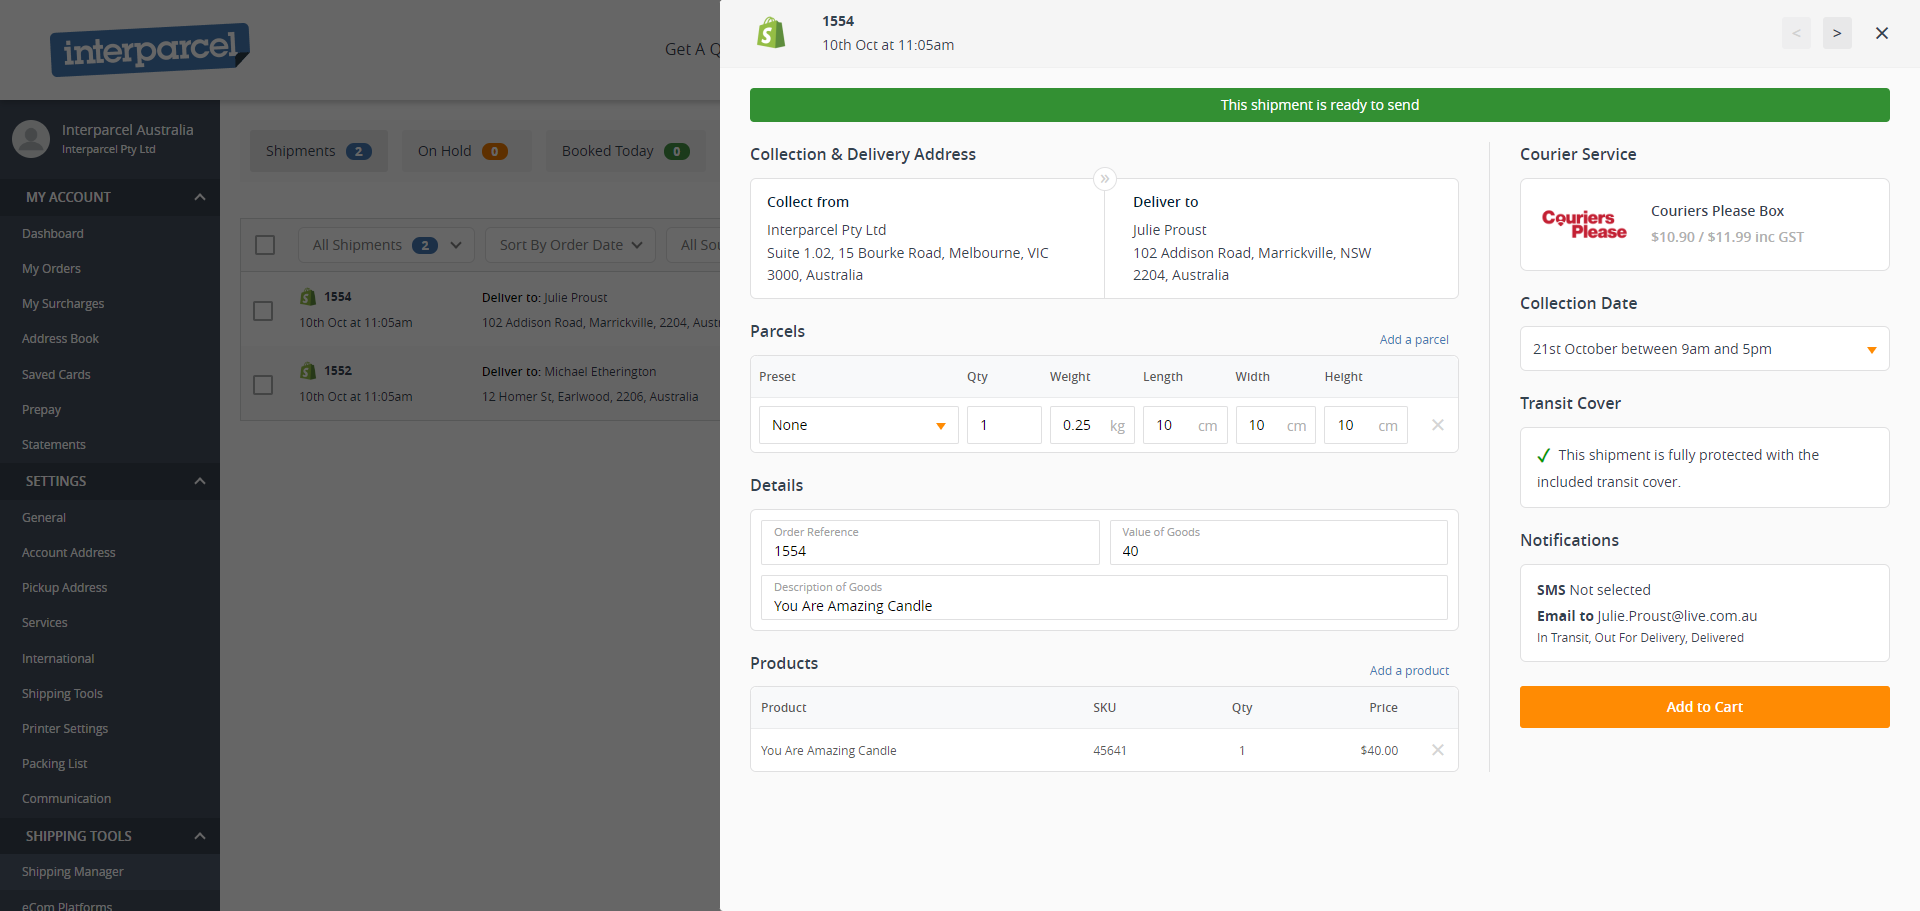Click the parcel Width field
The height and width of the screenshot is (911, 1920).
[x=1276, y=425]
